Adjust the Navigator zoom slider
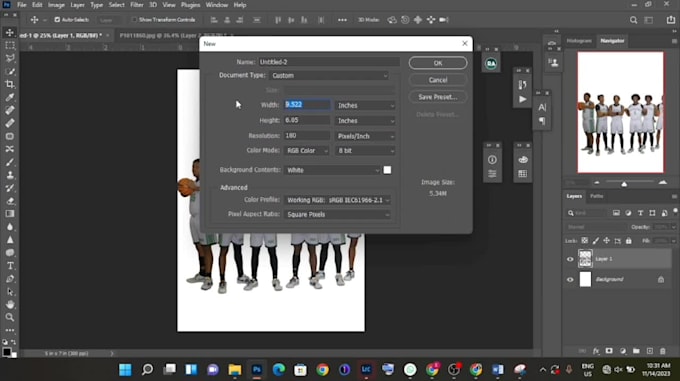Screen dimensions: 680x381 tap(624, 184)
